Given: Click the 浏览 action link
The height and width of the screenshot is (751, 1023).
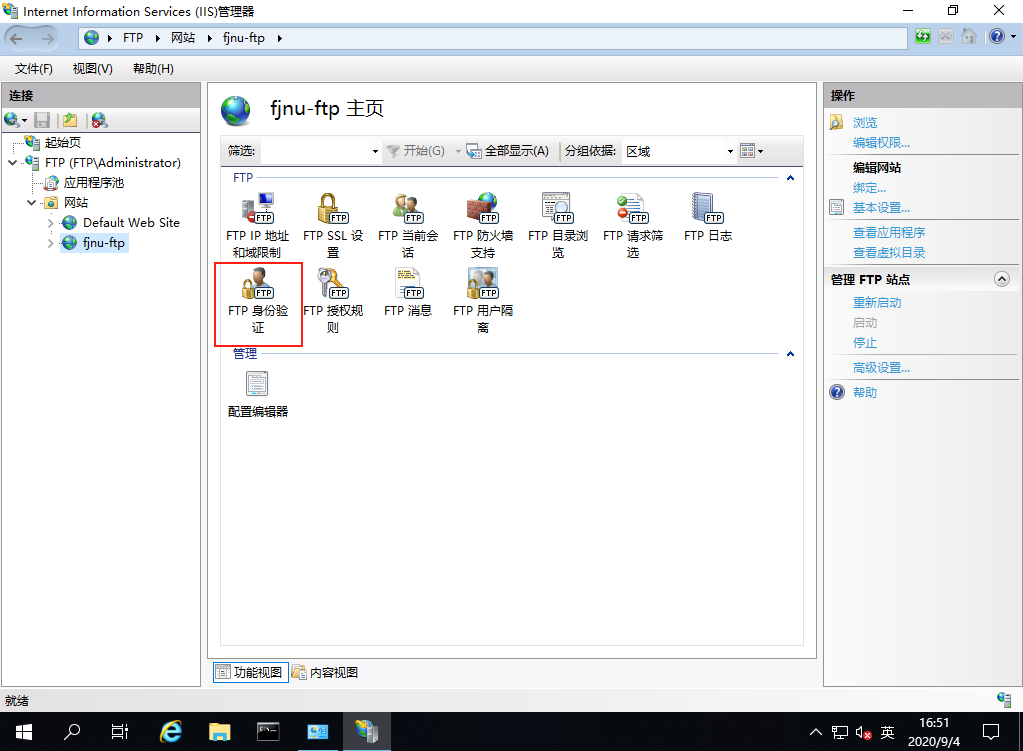Looking at the screenshot, I should 865,122.
